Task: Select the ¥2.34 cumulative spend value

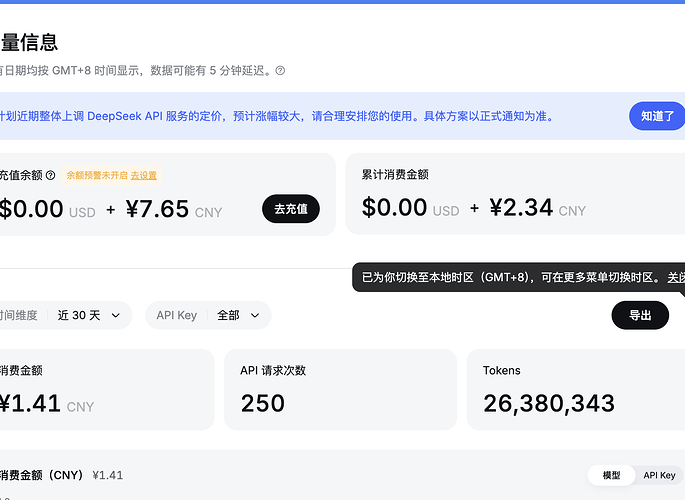Action: tap(521, 207)
